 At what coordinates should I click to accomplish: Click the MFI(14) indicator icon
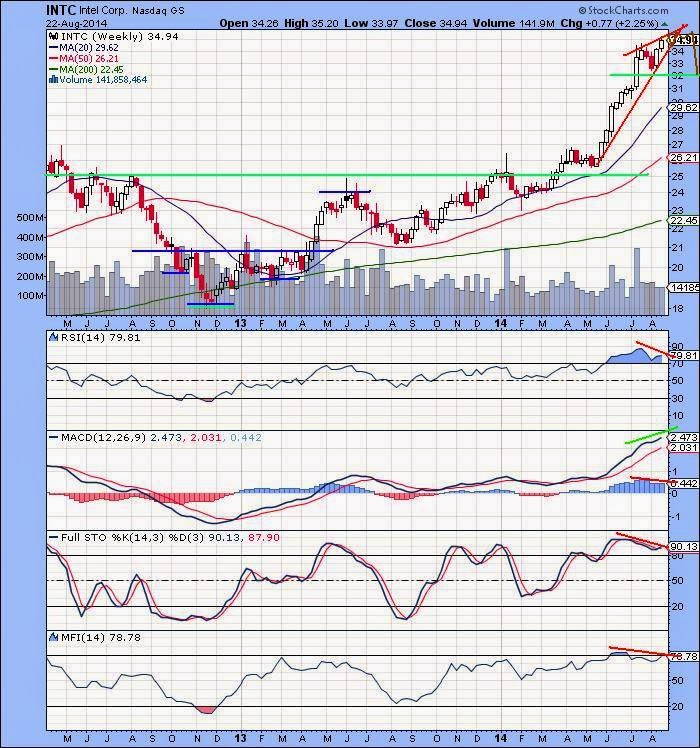[54, 637]
